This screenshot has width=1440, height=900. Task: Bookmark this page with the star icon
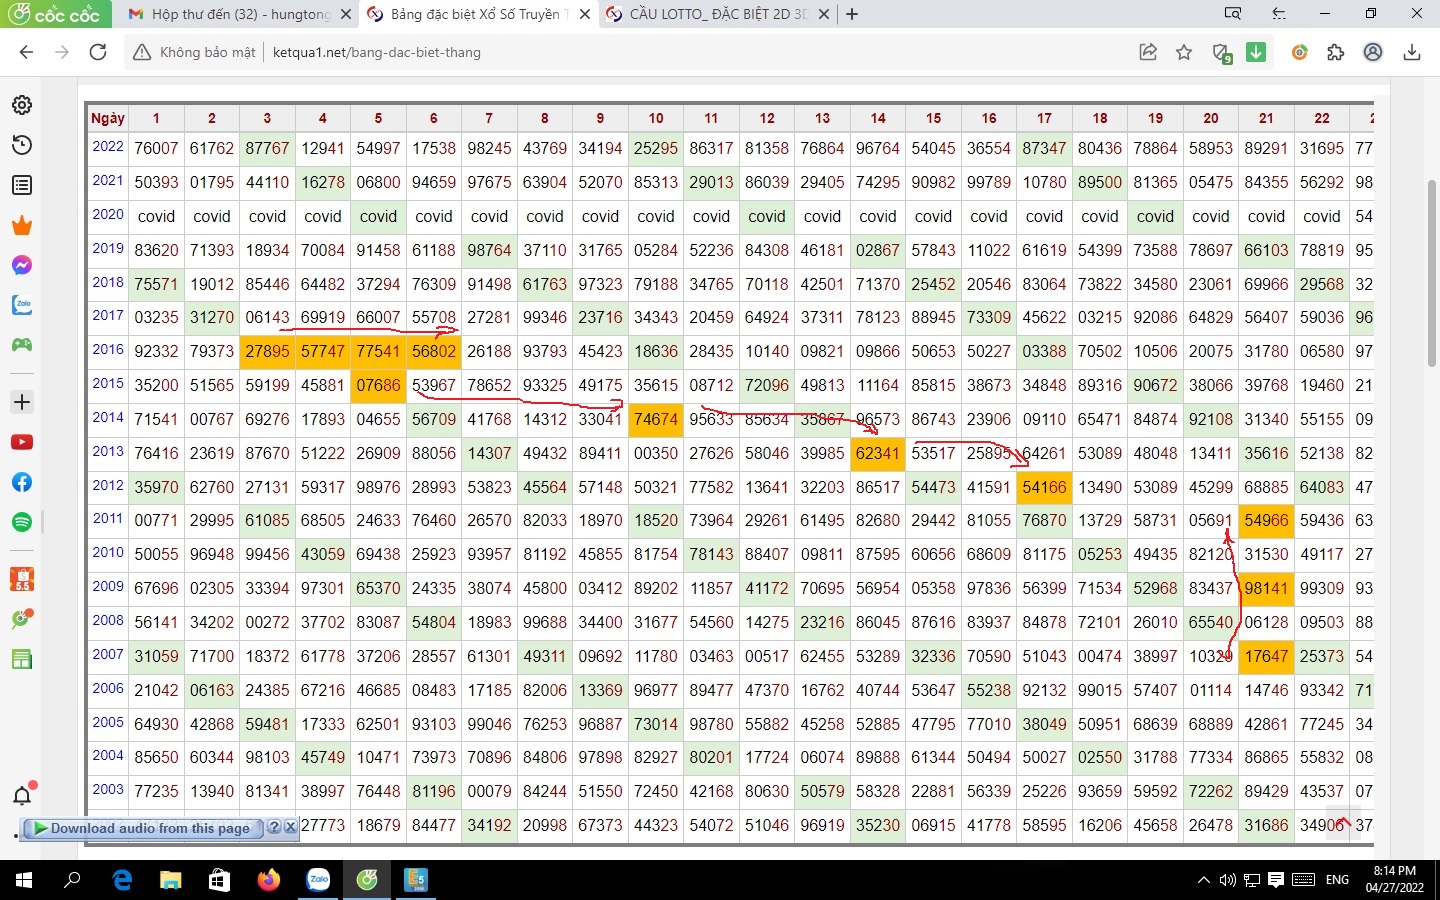(x=1184, y=52)
